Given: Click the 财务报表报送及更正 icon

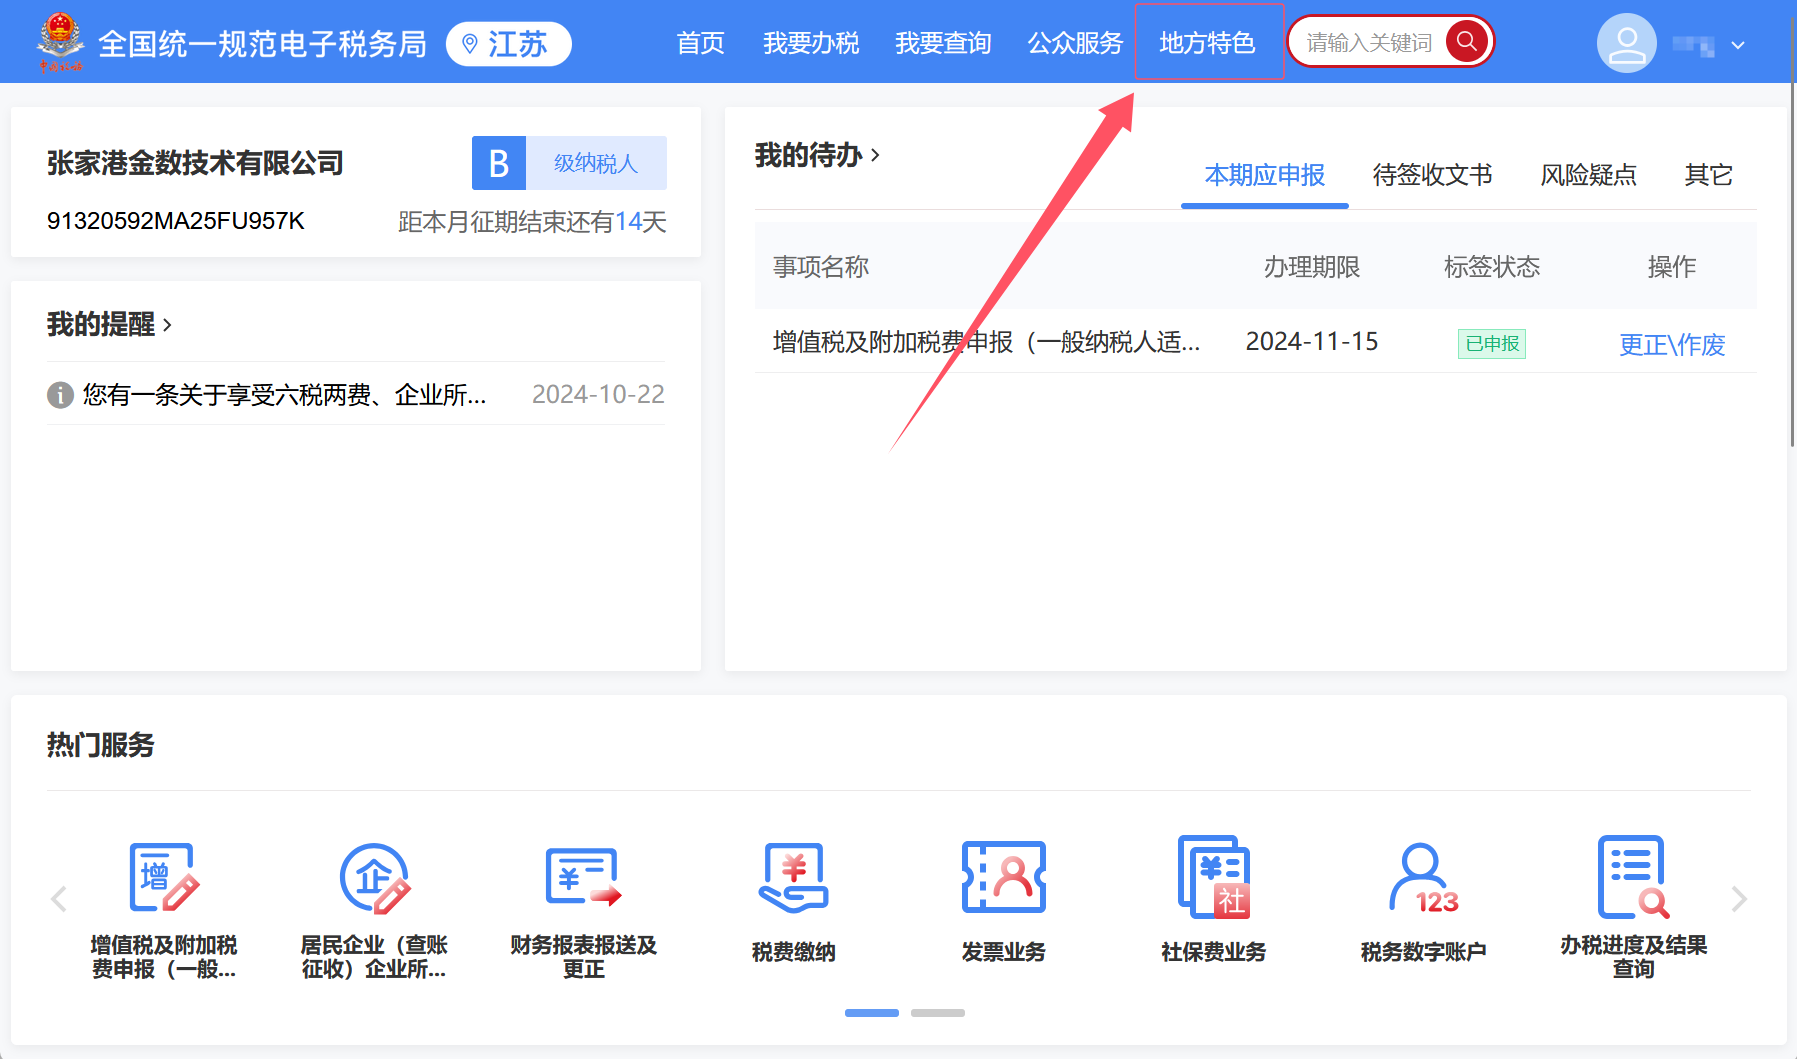Looking at the screenshot, I should coord(583,880).
